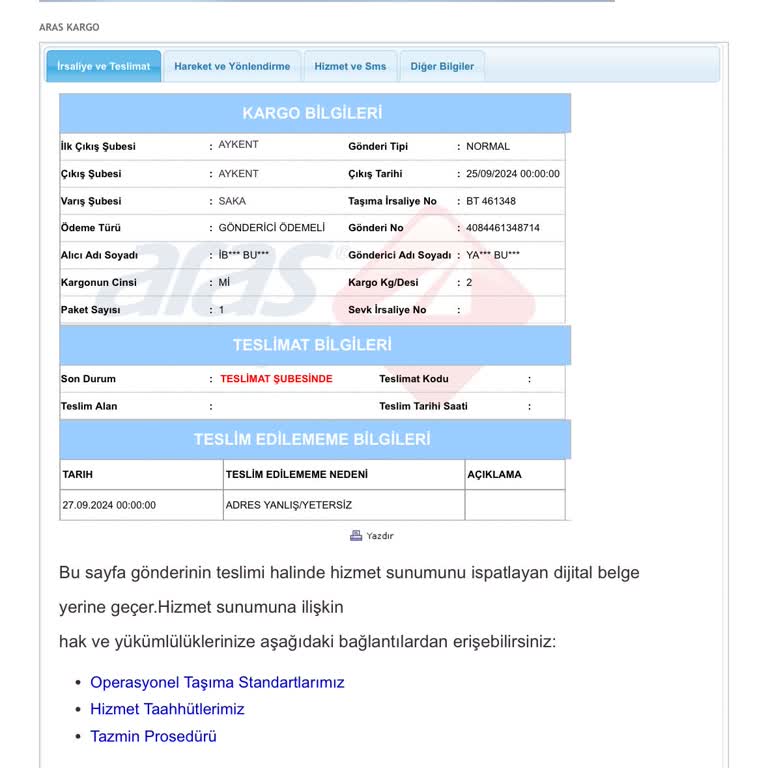
Task: Click the Alıcı name İB*** BU***
Action: 243,255
